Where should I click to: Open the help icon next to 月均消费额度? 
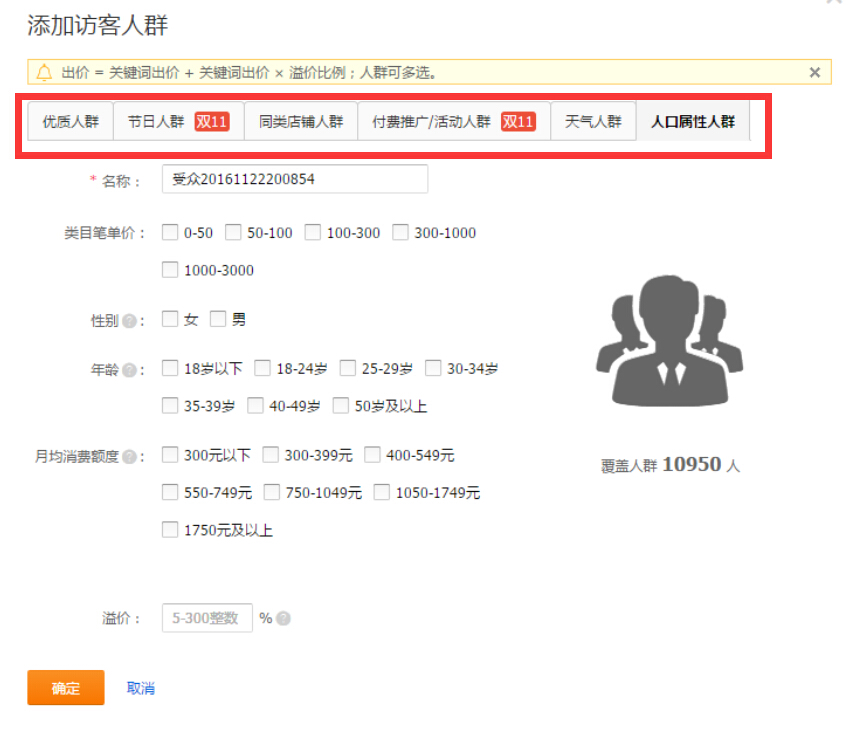(129, 457)
